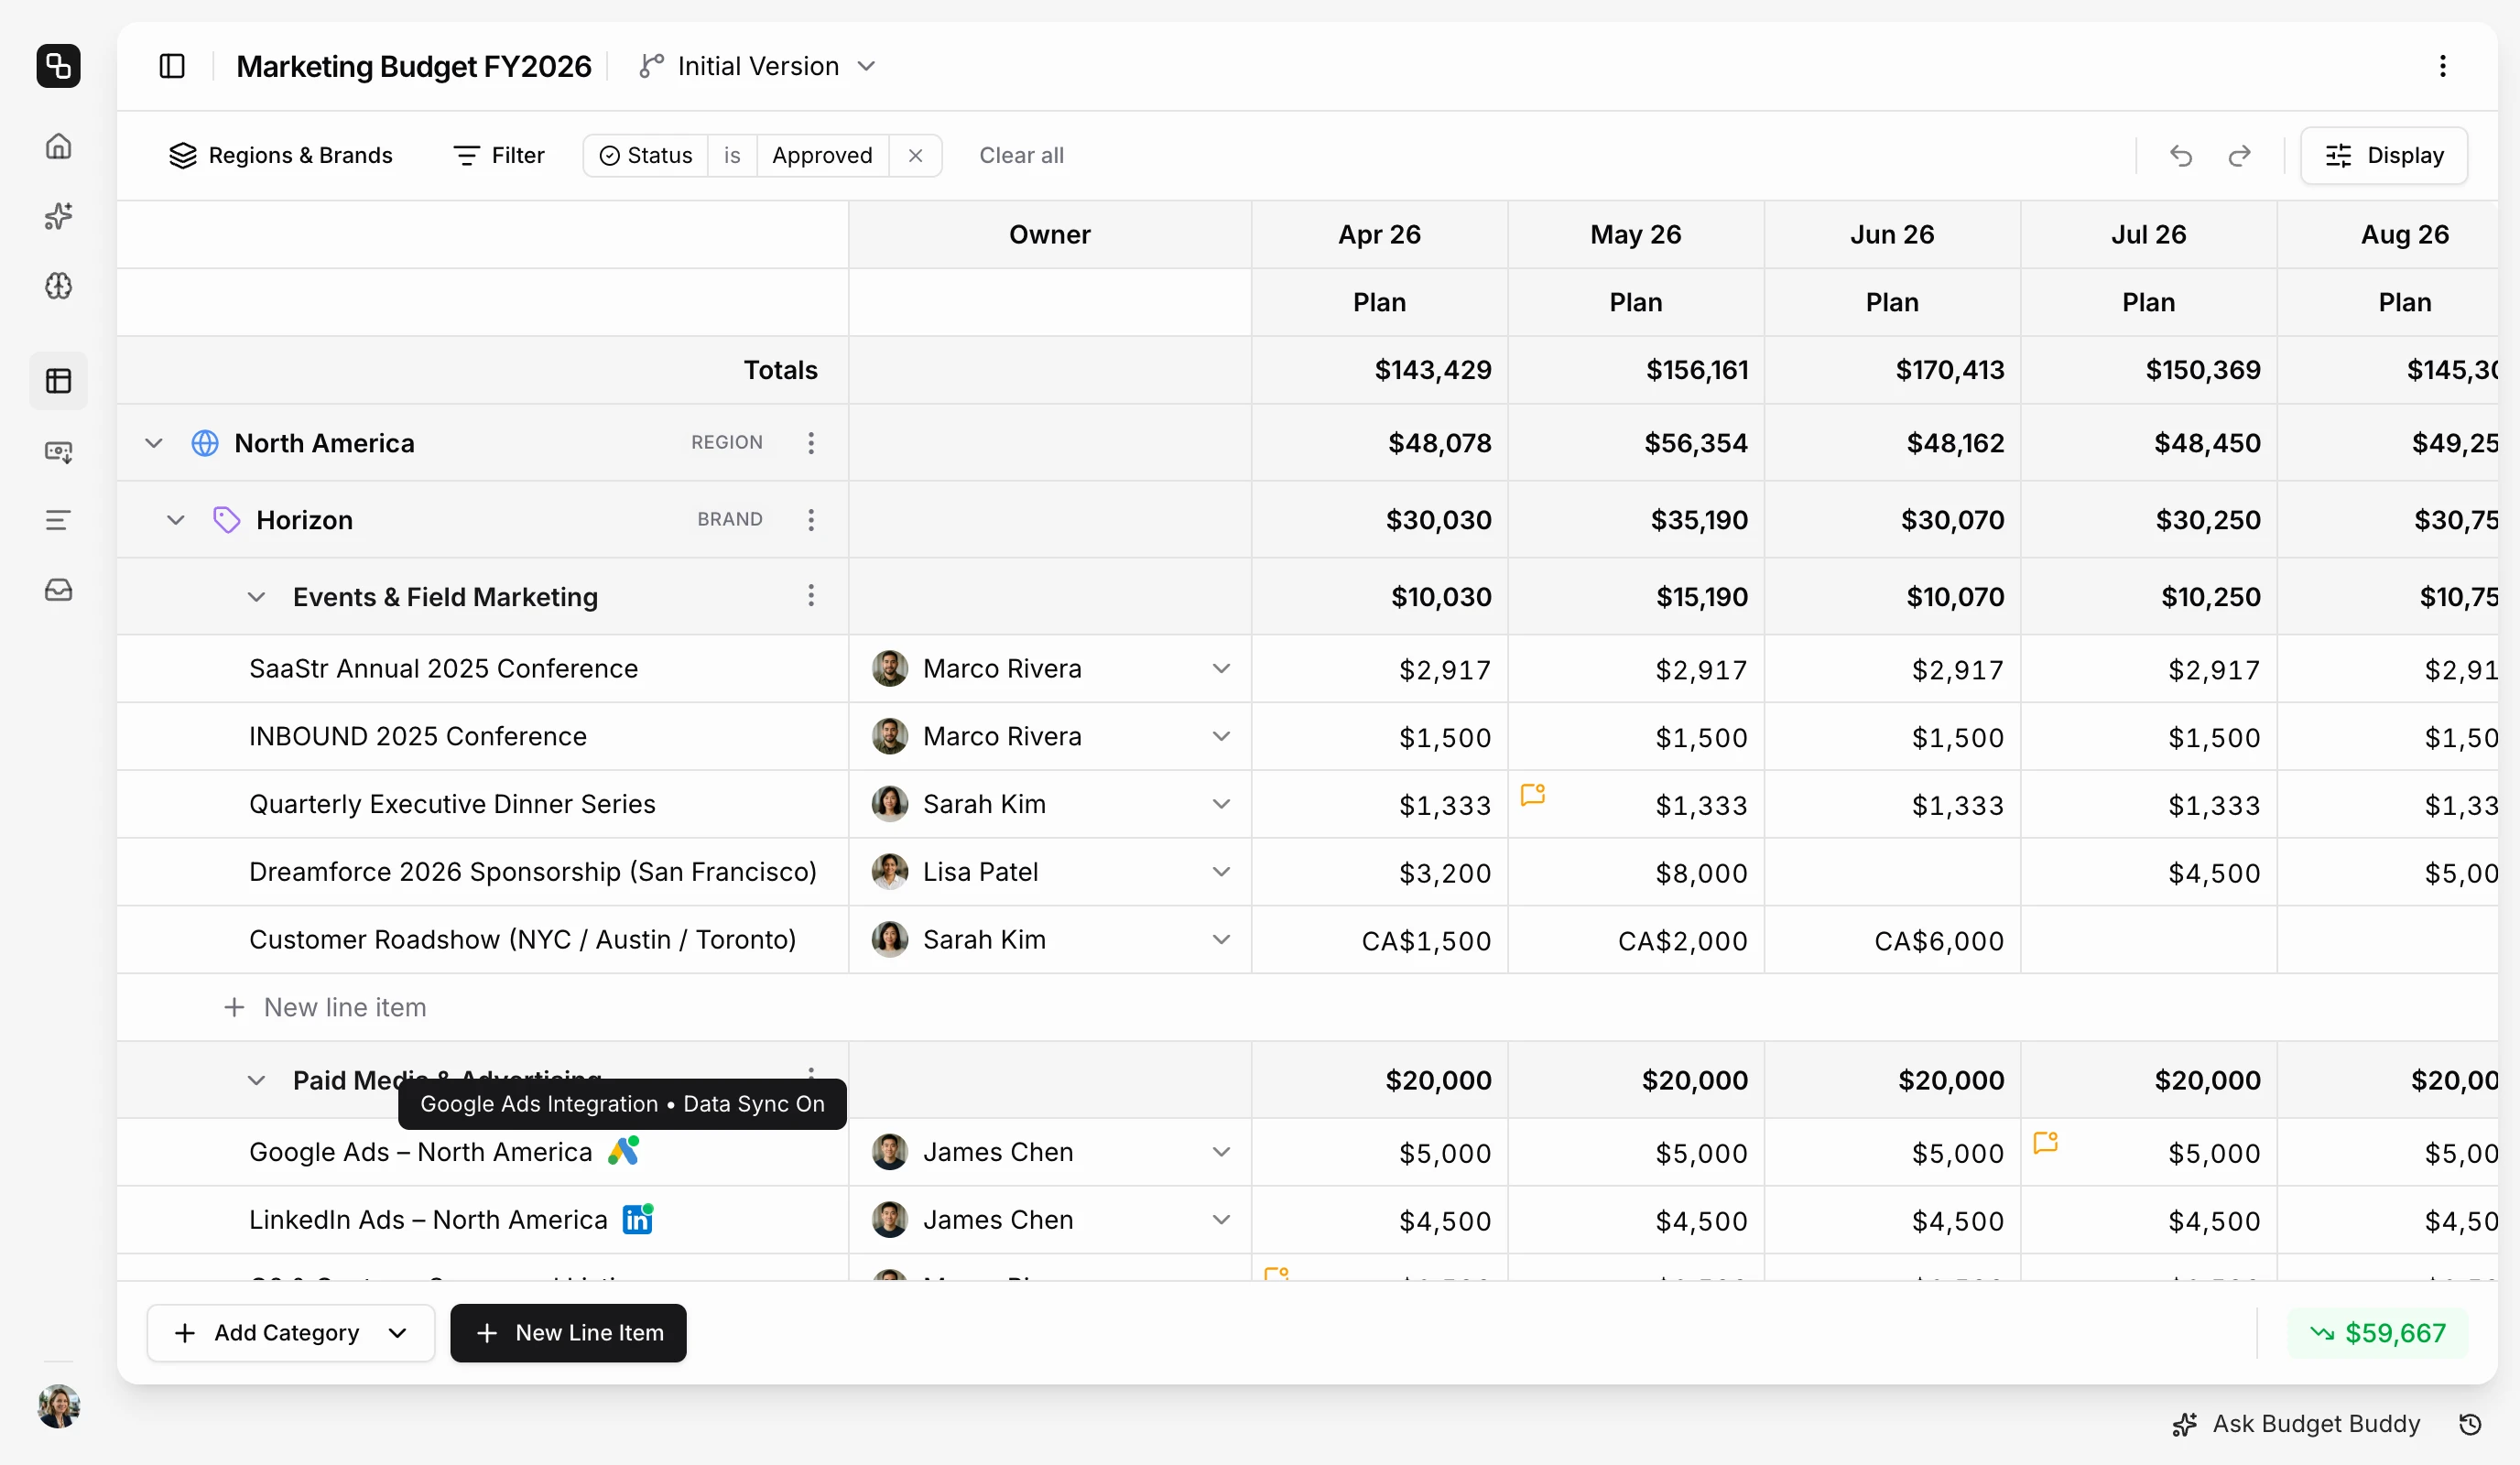
Task: Toggle the sidebar panel icon
Action: coord(172,66)
